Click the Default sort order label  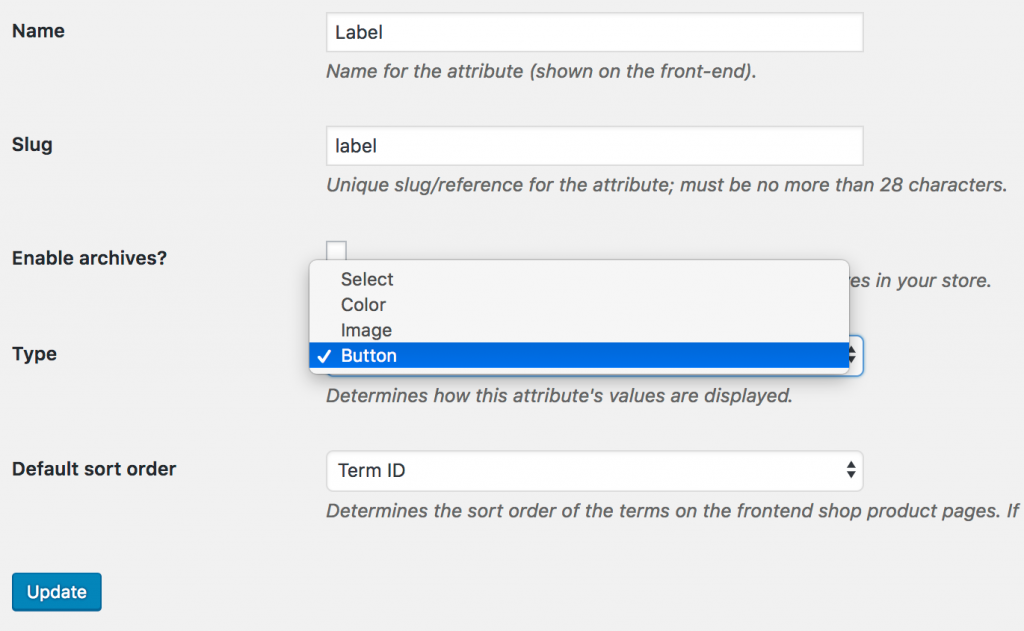click(94, 469)
